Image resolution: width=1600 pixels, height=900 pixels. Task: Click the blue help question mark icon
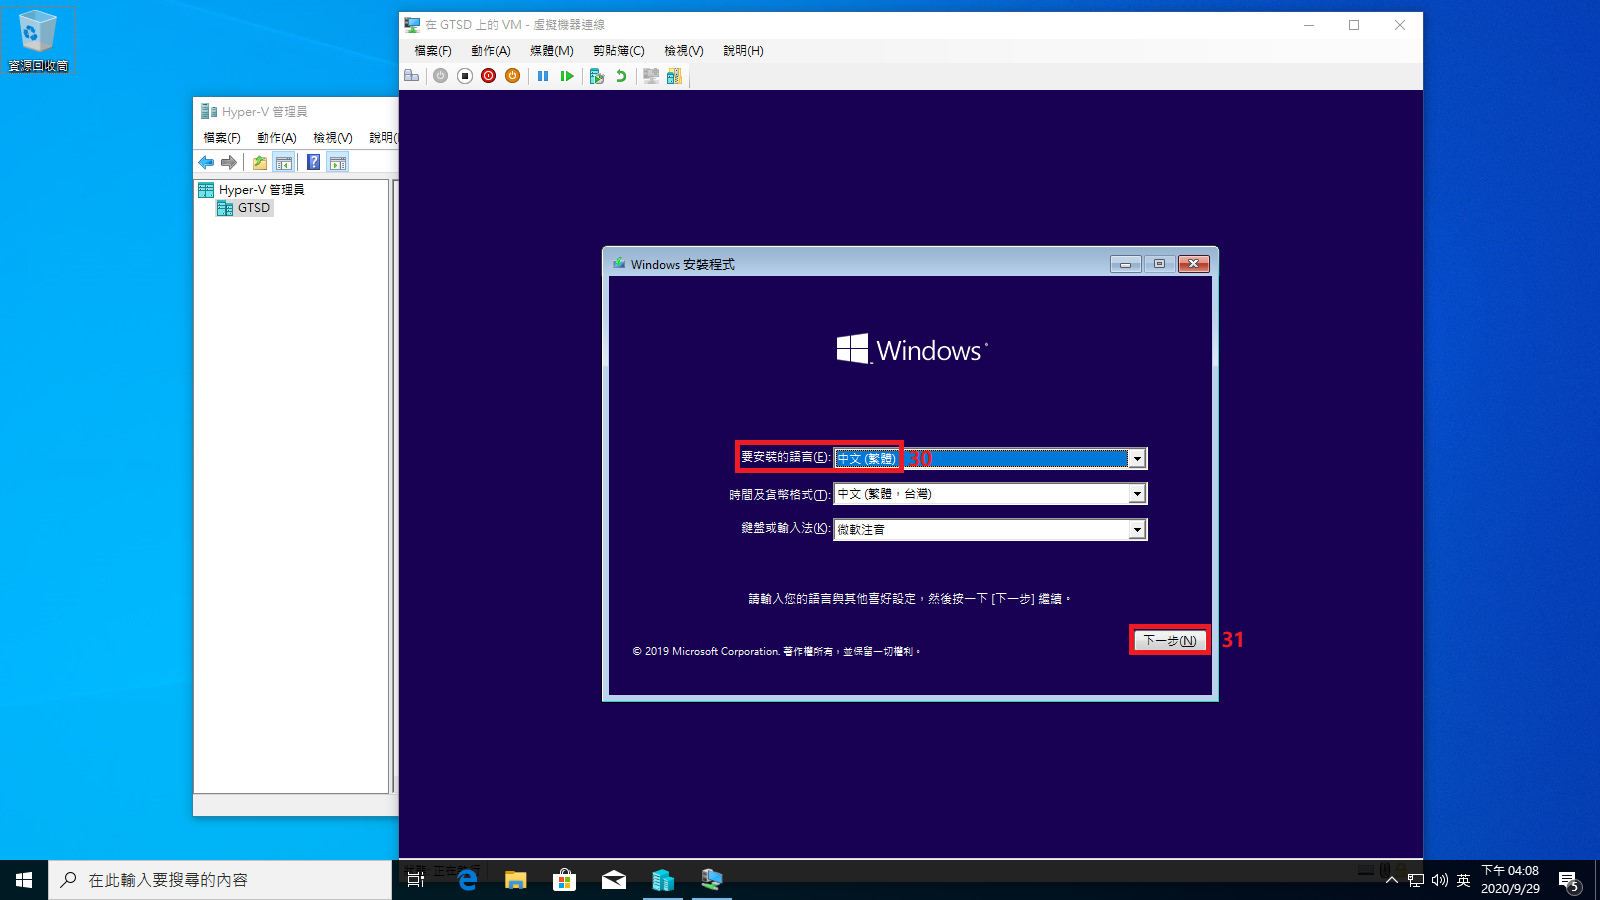[x=313, y=162]
